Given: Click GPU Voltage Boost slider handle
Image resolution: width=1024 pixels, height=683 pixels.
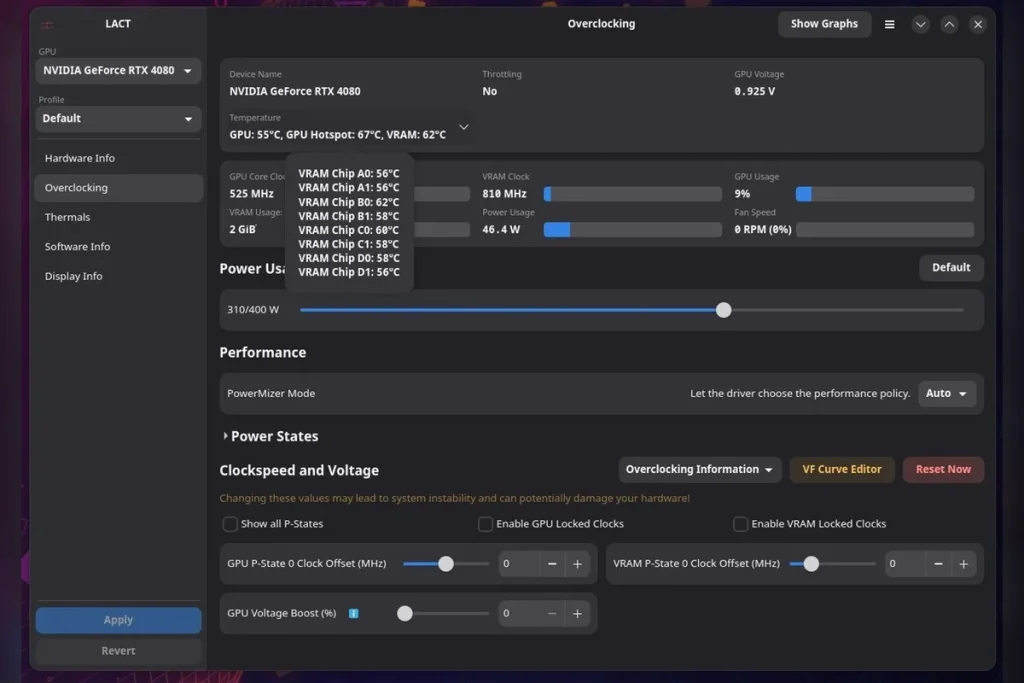Looking at the screenshot, I should (405, 613).
